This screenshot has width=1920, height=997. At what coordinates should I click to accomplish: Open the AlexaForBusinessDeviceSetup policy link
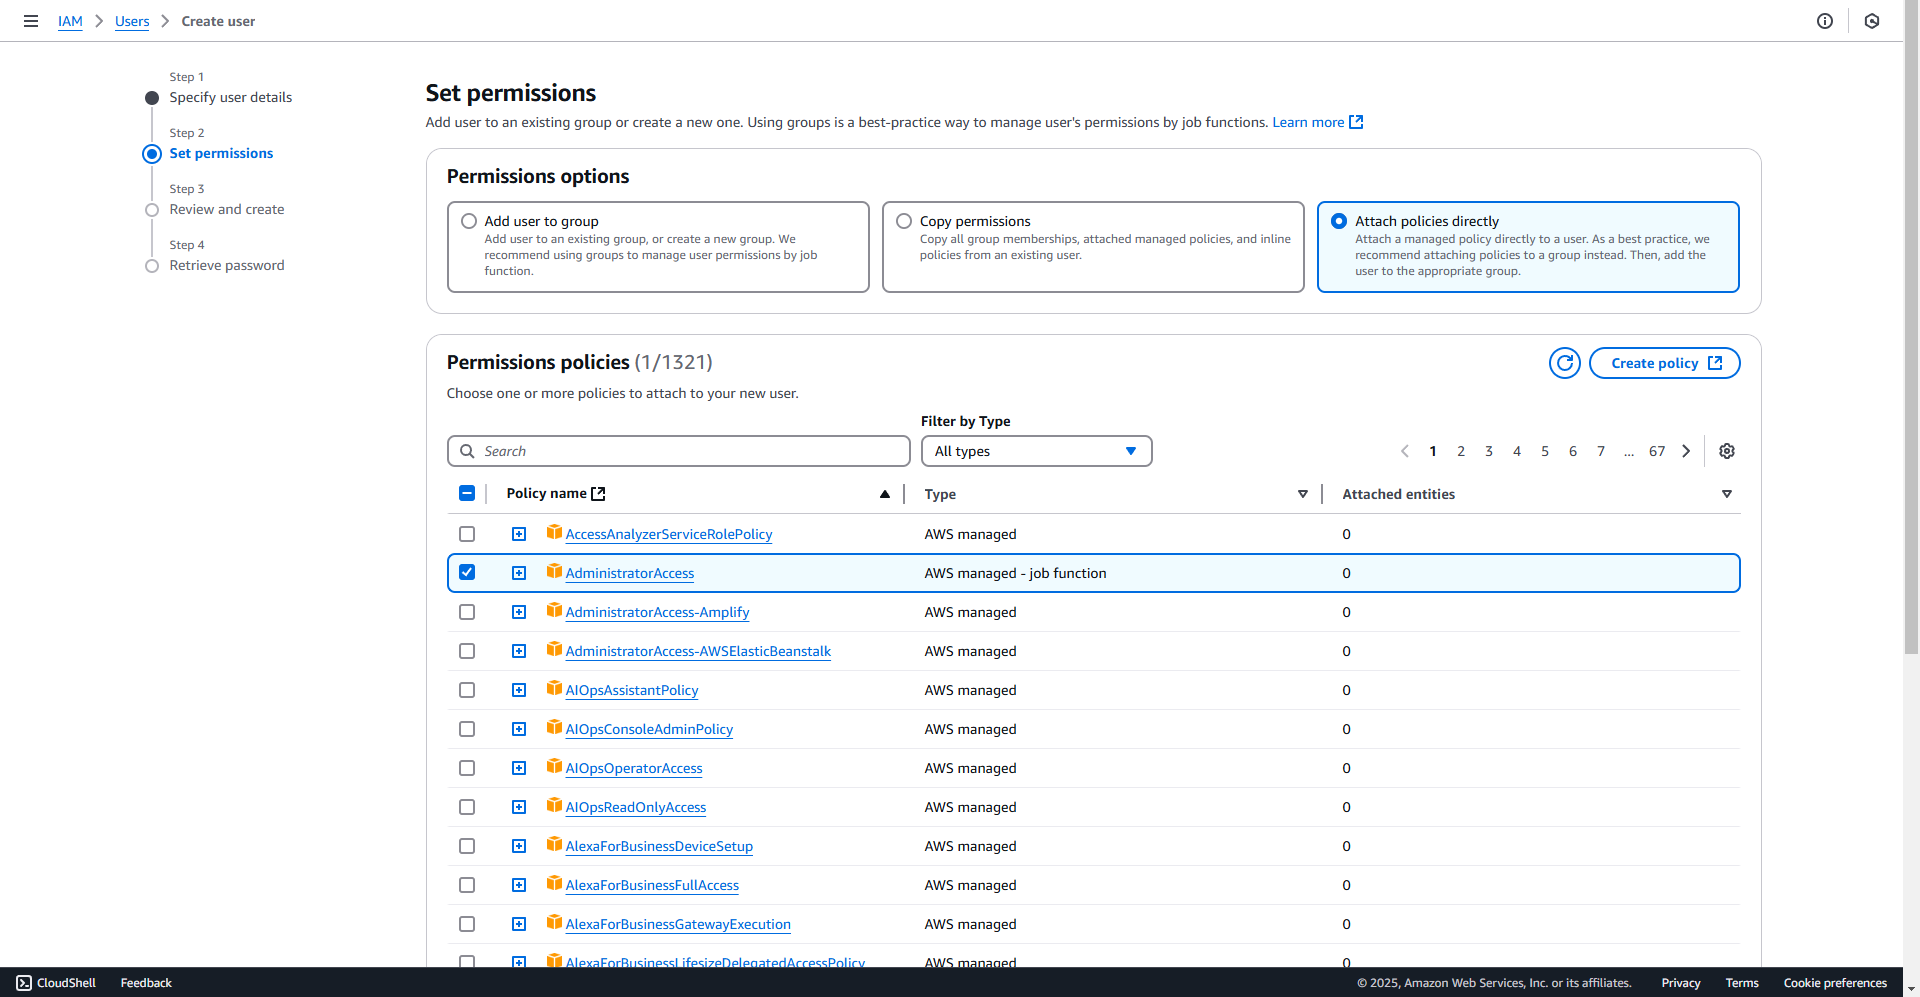(659, 846)
